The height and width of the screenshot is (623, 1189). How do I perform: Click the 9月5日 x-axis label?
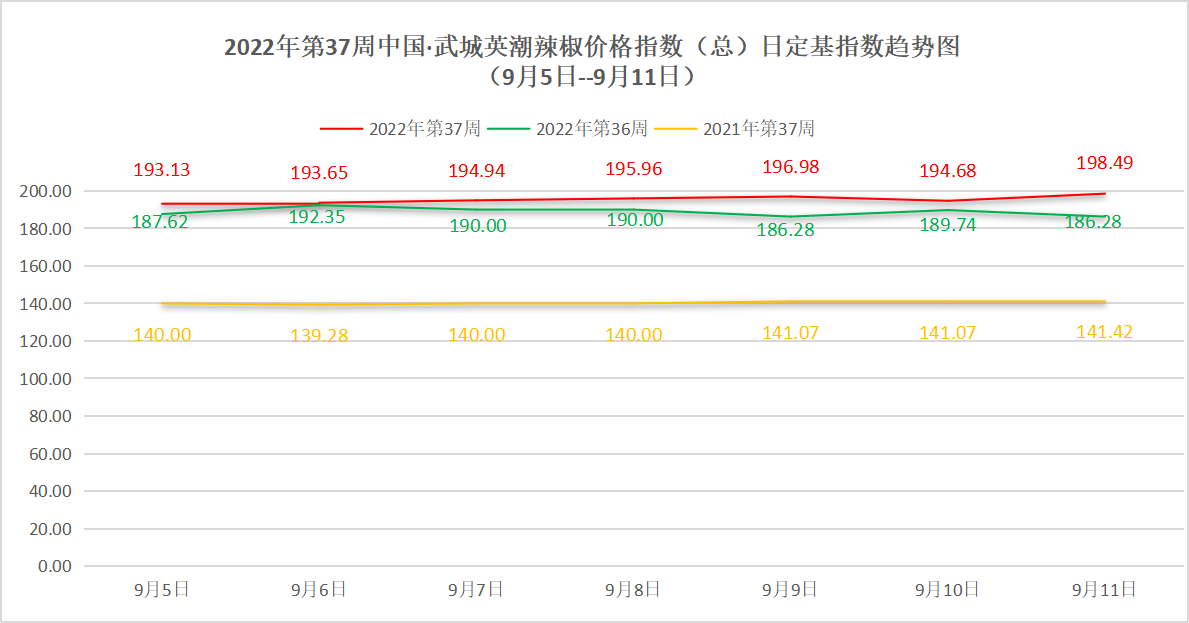pos(161,590)
